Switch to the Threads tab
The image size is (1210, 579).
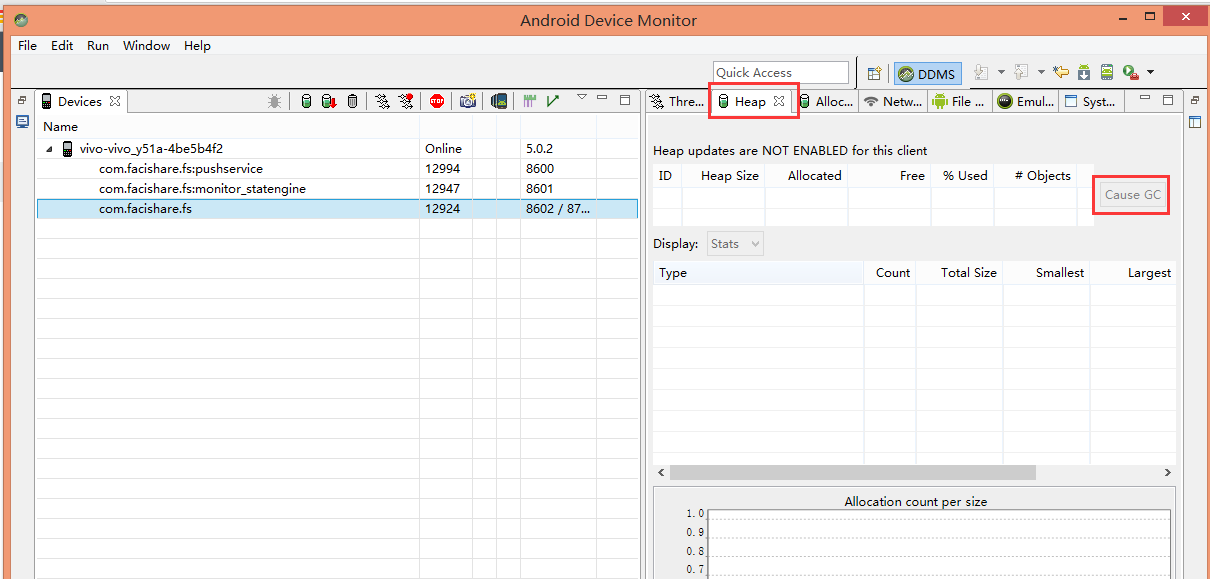coord(676,101)
